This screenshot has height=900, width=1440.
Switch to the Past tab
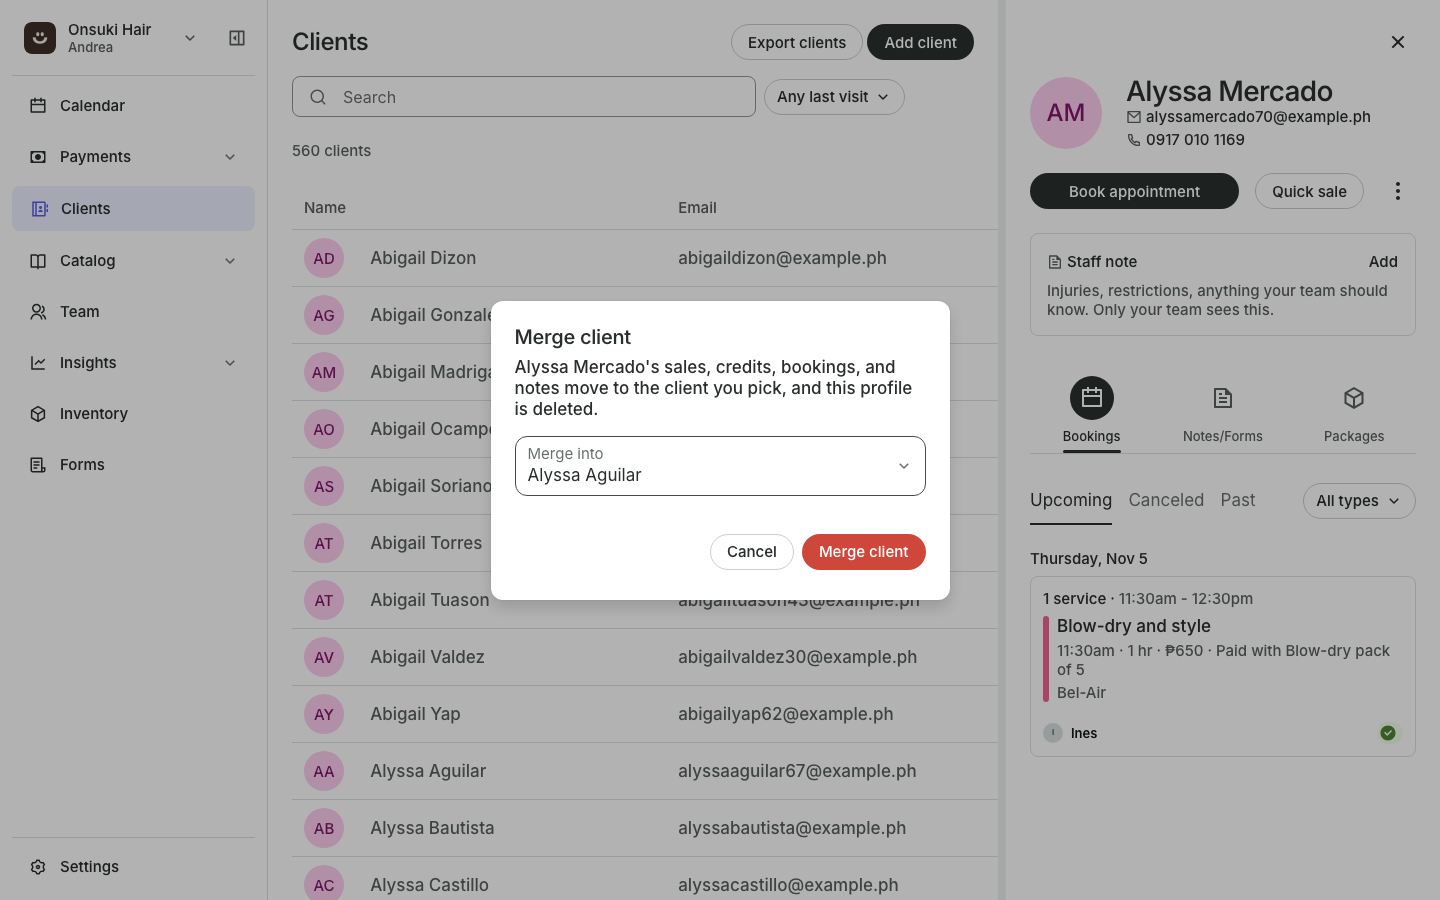[x=1238, y=500]
